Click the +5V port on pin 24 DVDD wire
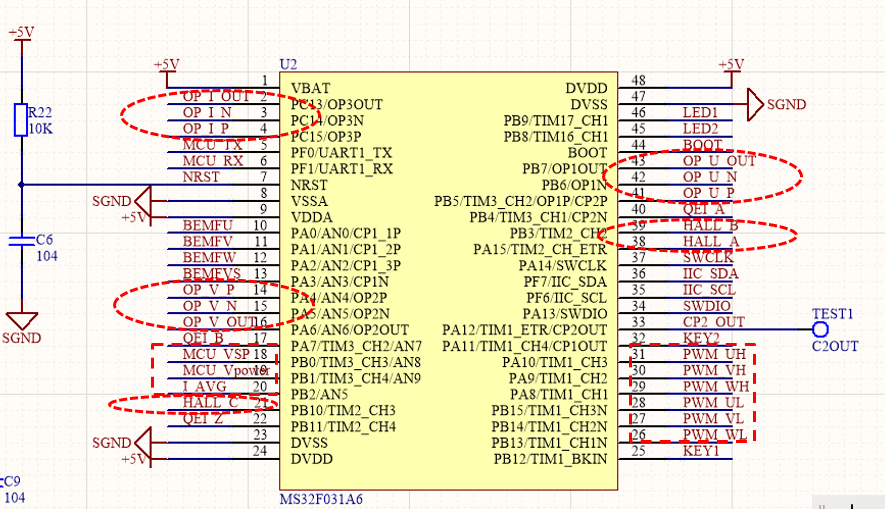The width and height of the screenshot is (885, 509). click(x=134, y=459)
